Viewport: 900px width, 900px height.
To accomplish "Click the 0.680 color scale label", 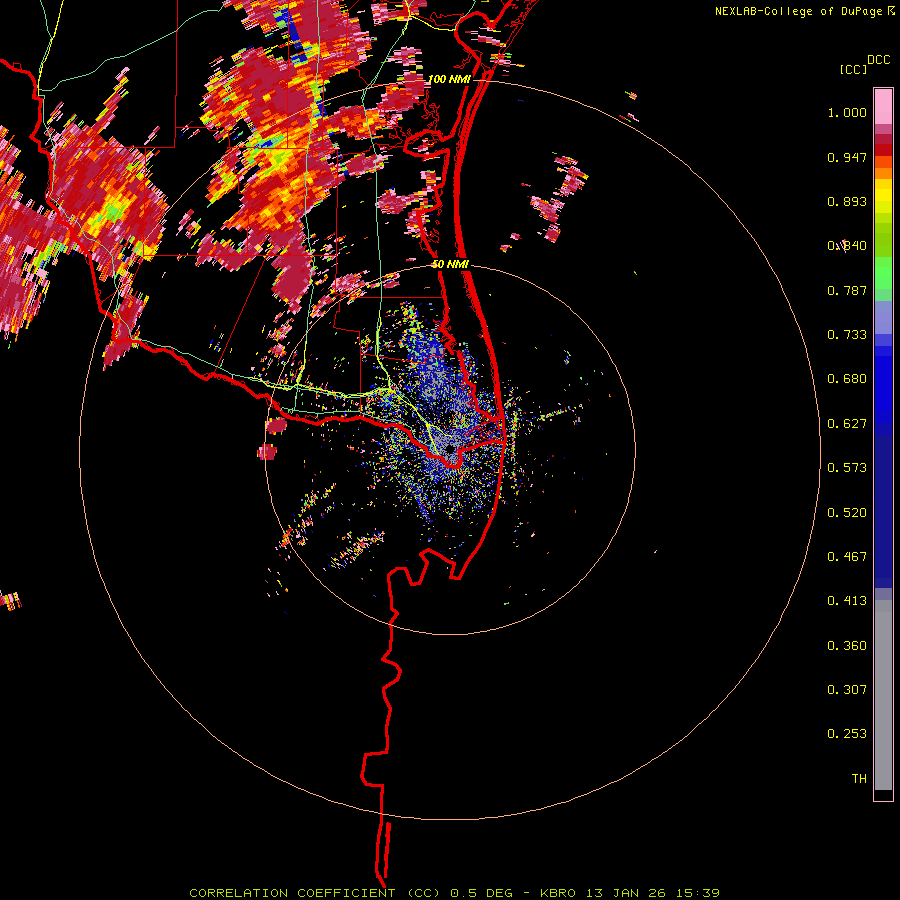I will click(847, 379).
